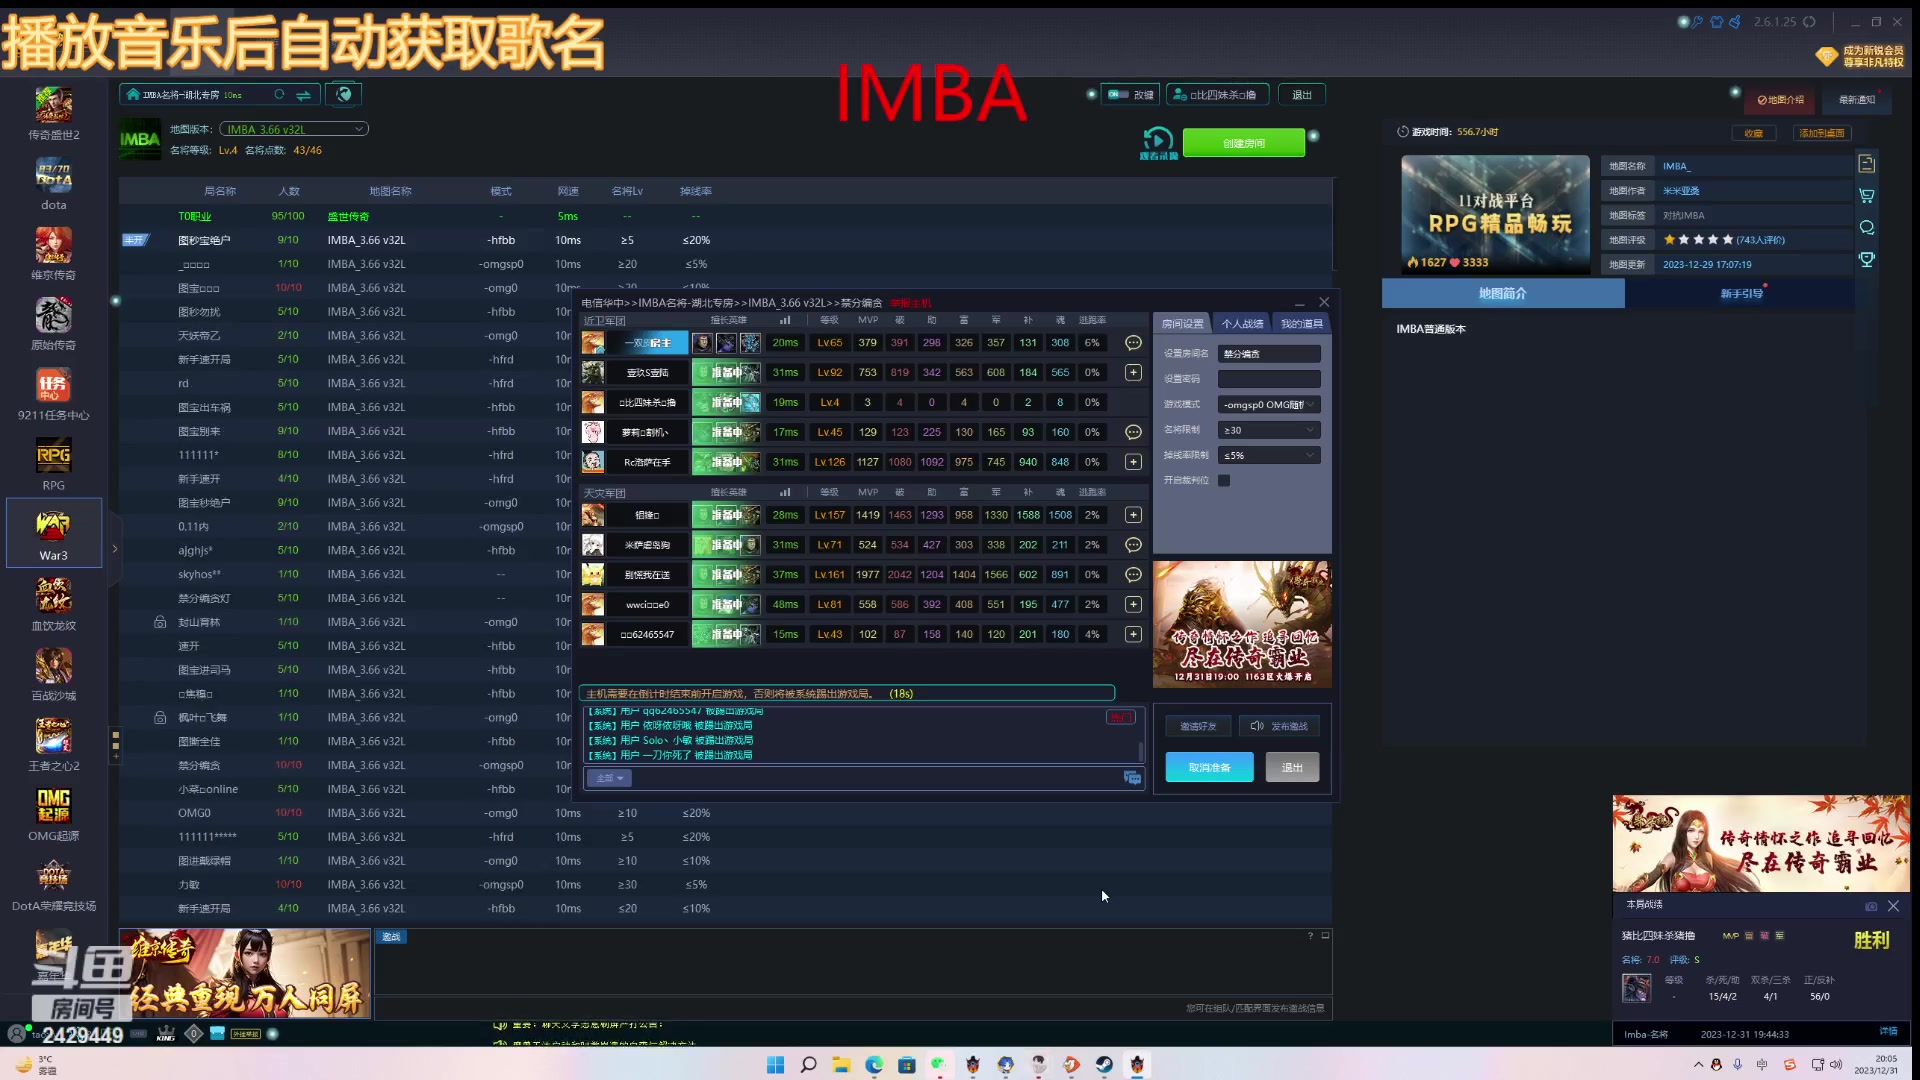
Task: Click the chat send icon in room chat
Action: coord(1132,778)
